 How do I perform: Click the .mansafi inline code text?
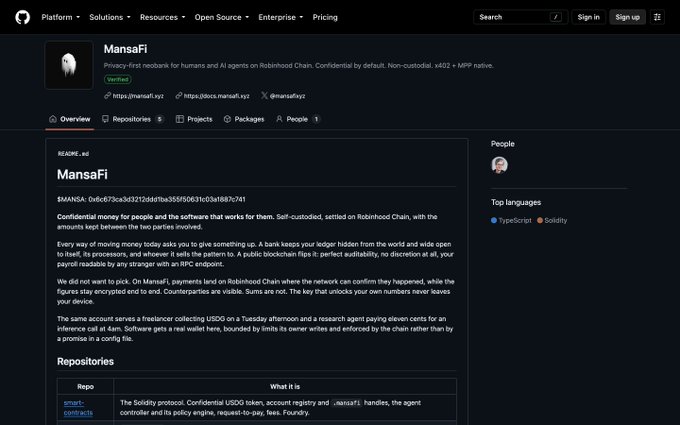click(347, 403)
